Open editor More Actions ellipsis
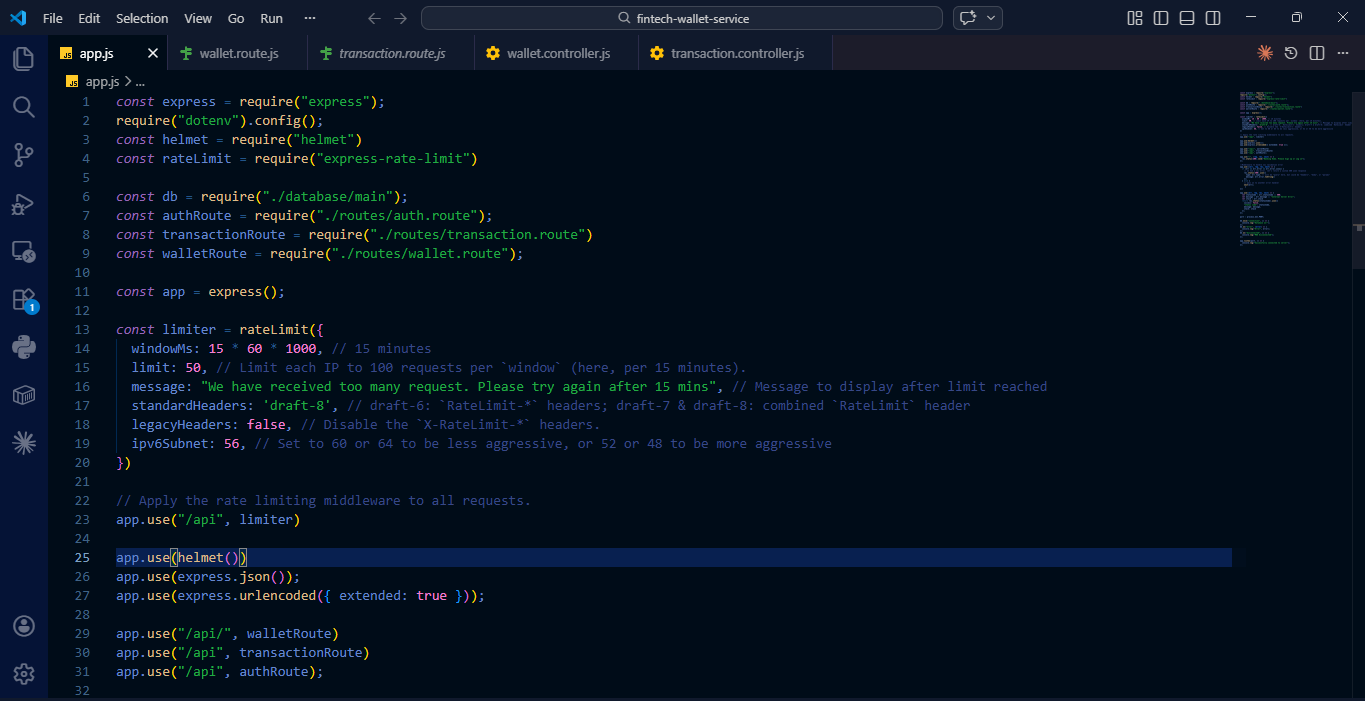The width and height of the screenshot is (1365, 701). [1343, 53]
